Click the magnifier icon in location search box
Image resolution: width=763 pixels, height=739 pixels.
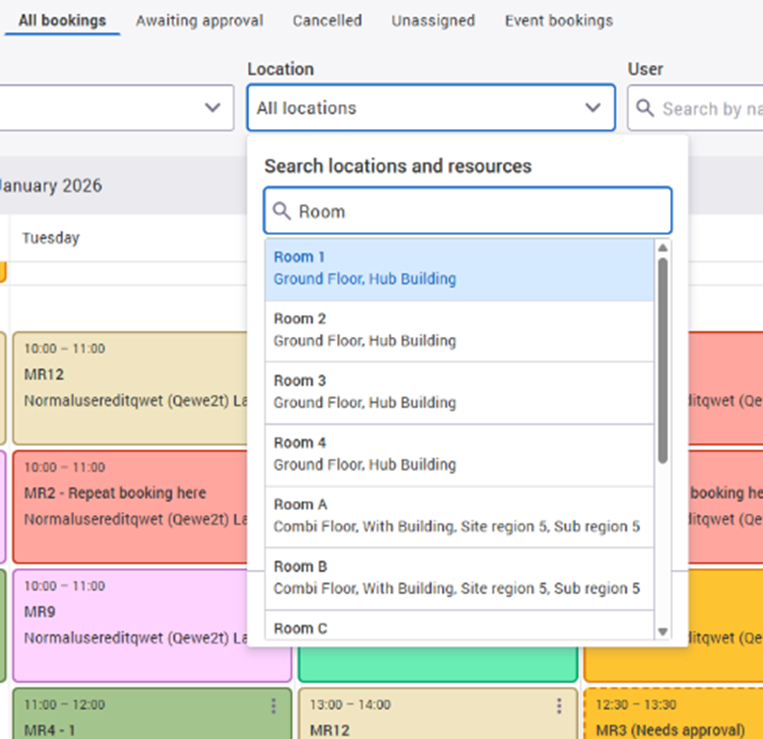click(x=282, y=212)
